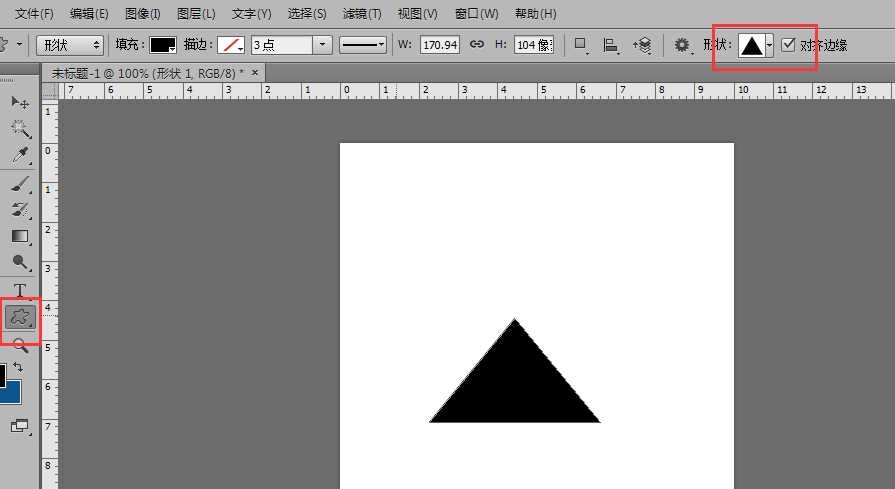Open the 形状 tool mode dropdown
This screenshot has width=895, height=489.
tap(69, 45)
